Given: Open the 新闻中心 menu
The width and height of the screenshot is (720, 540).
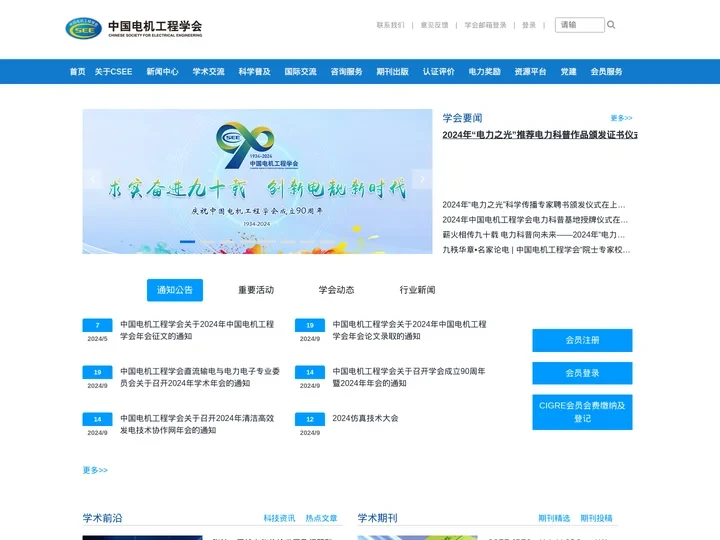Looking at the screenshot, I should click(163, 72).
